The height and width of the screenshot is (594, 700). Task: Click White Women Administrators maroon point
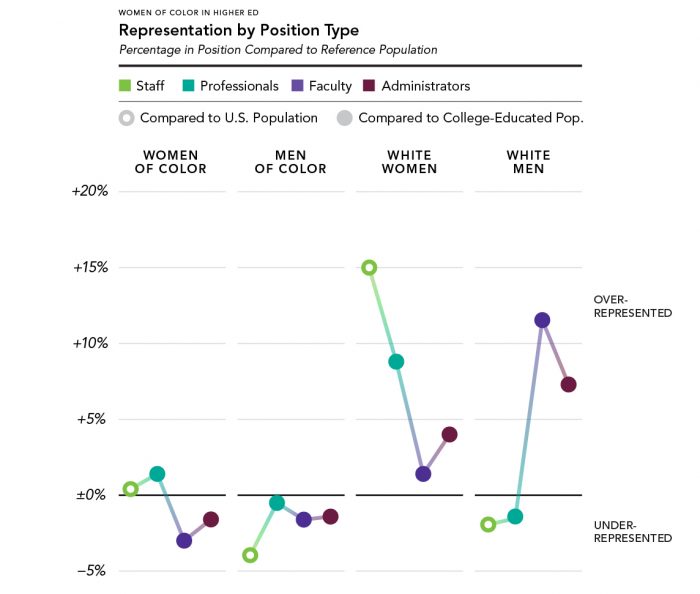tap(449, 434)
